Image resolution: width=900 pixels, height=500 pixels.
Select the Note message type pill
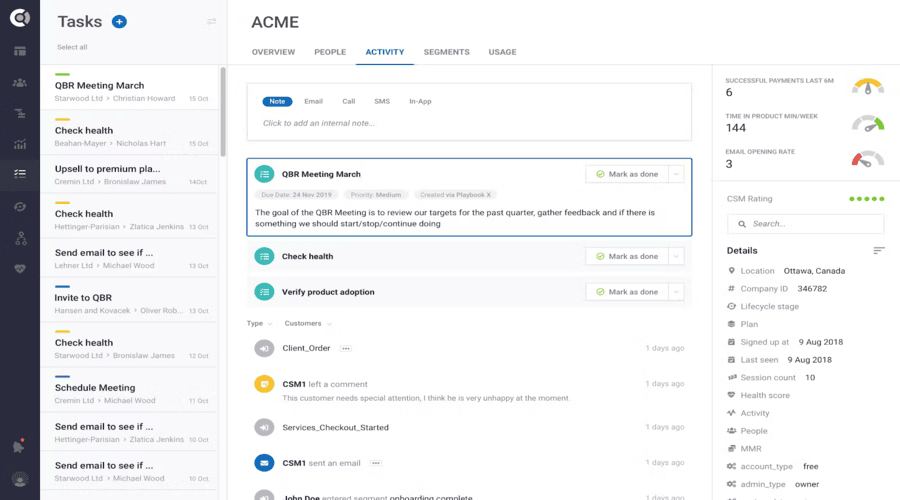[277, 101]
